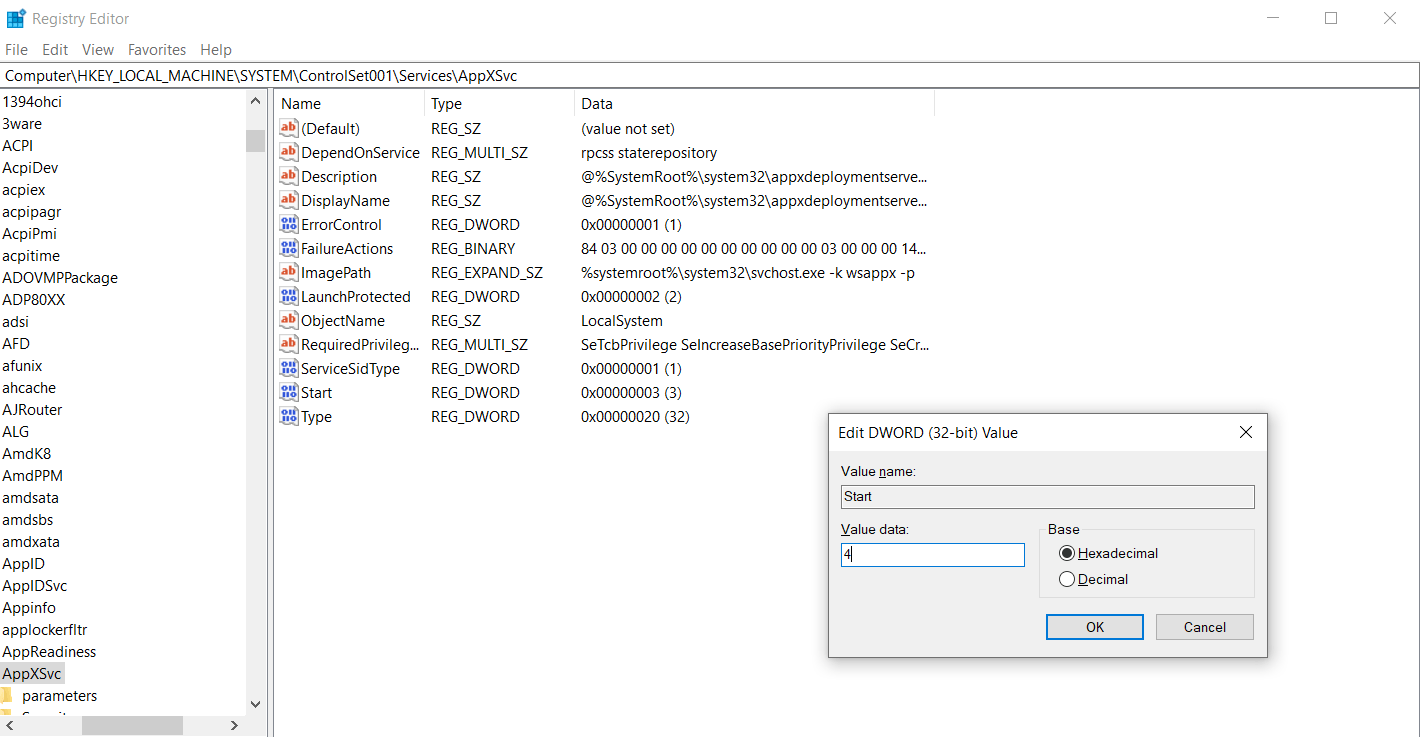The width and height of the screenshot is (1420, 737).
Task: Click the Registry Editor app icon in title bar
Action: (16, 18)
